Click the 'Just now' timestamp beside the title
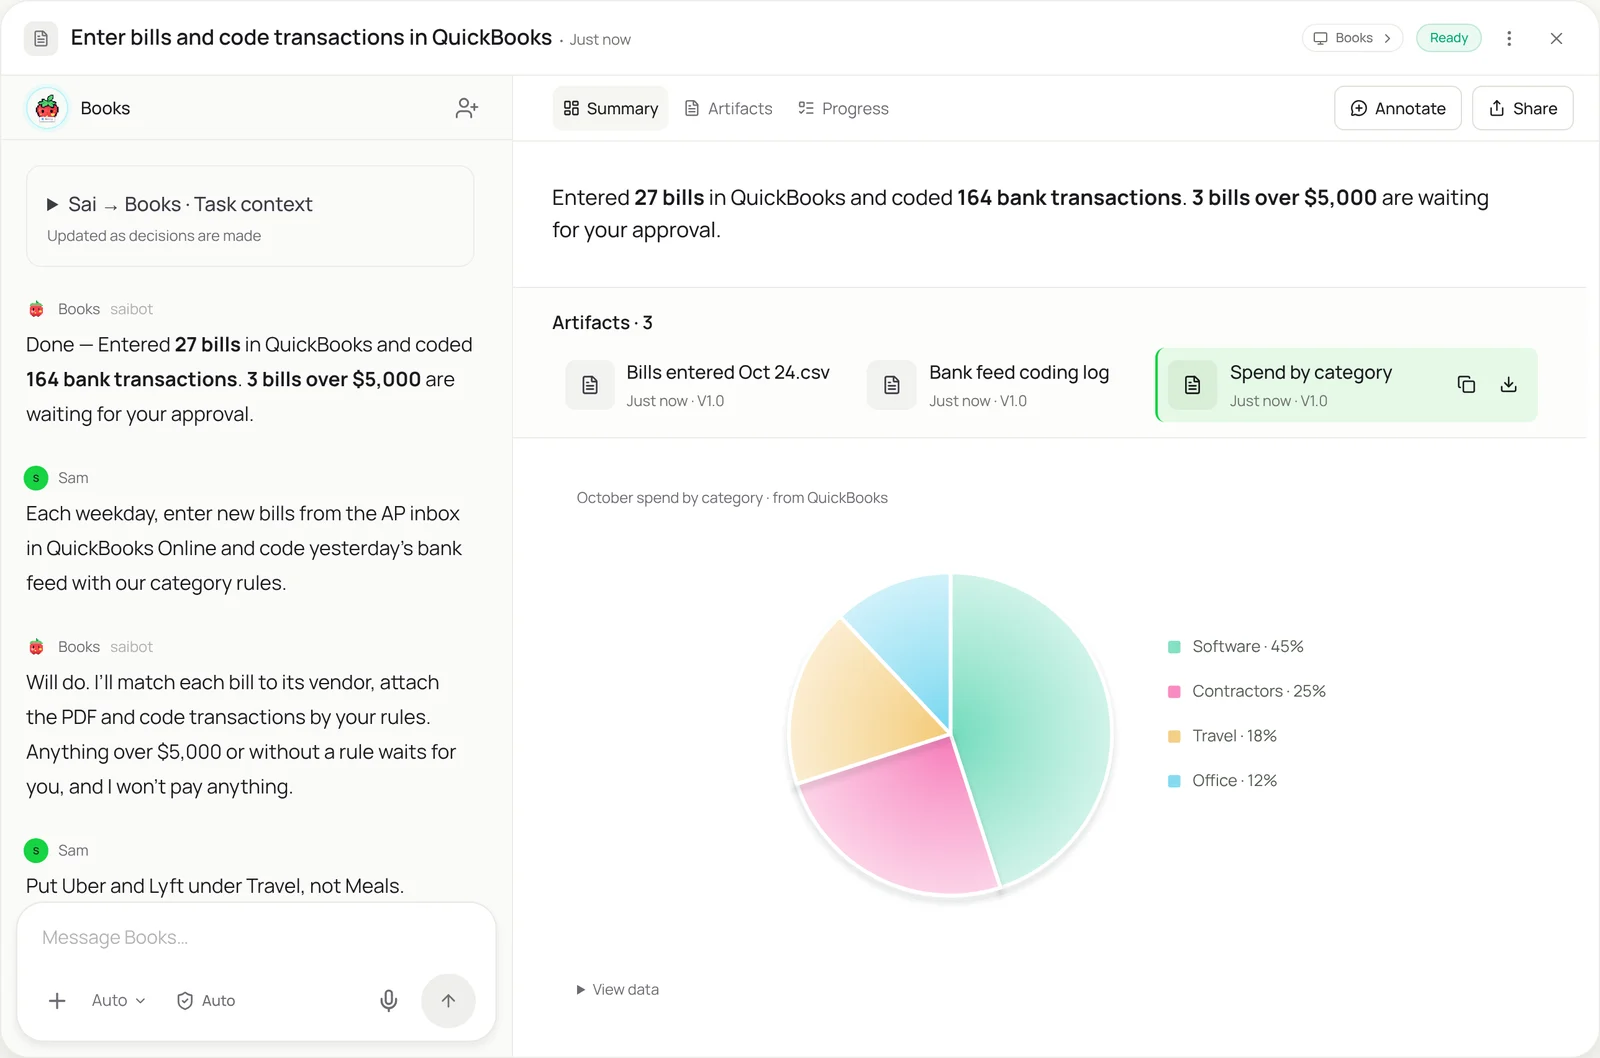Viewport: 1600px width, 1058px height. 600,40
